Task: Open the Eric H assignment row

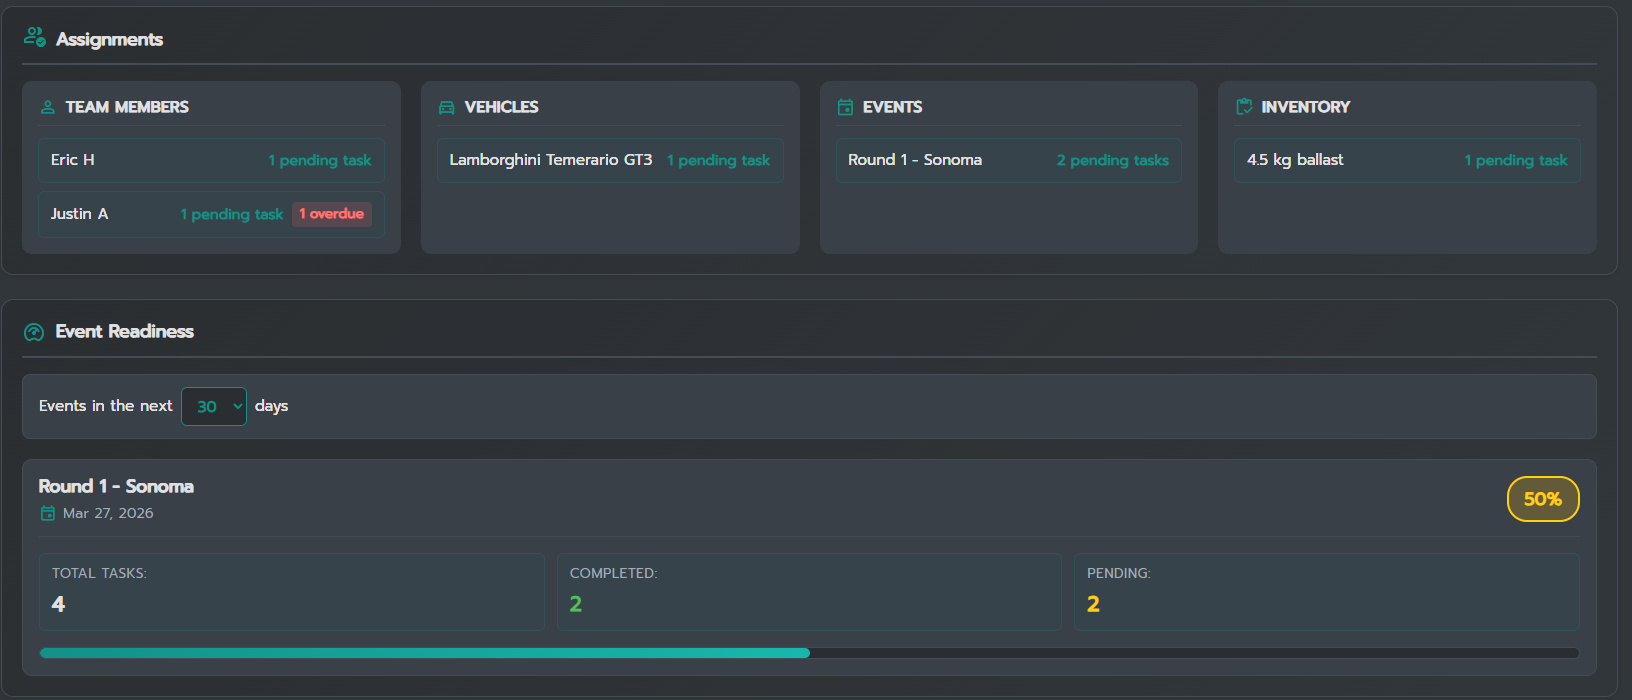Action: pyautogui.click(x=211, y=160)
